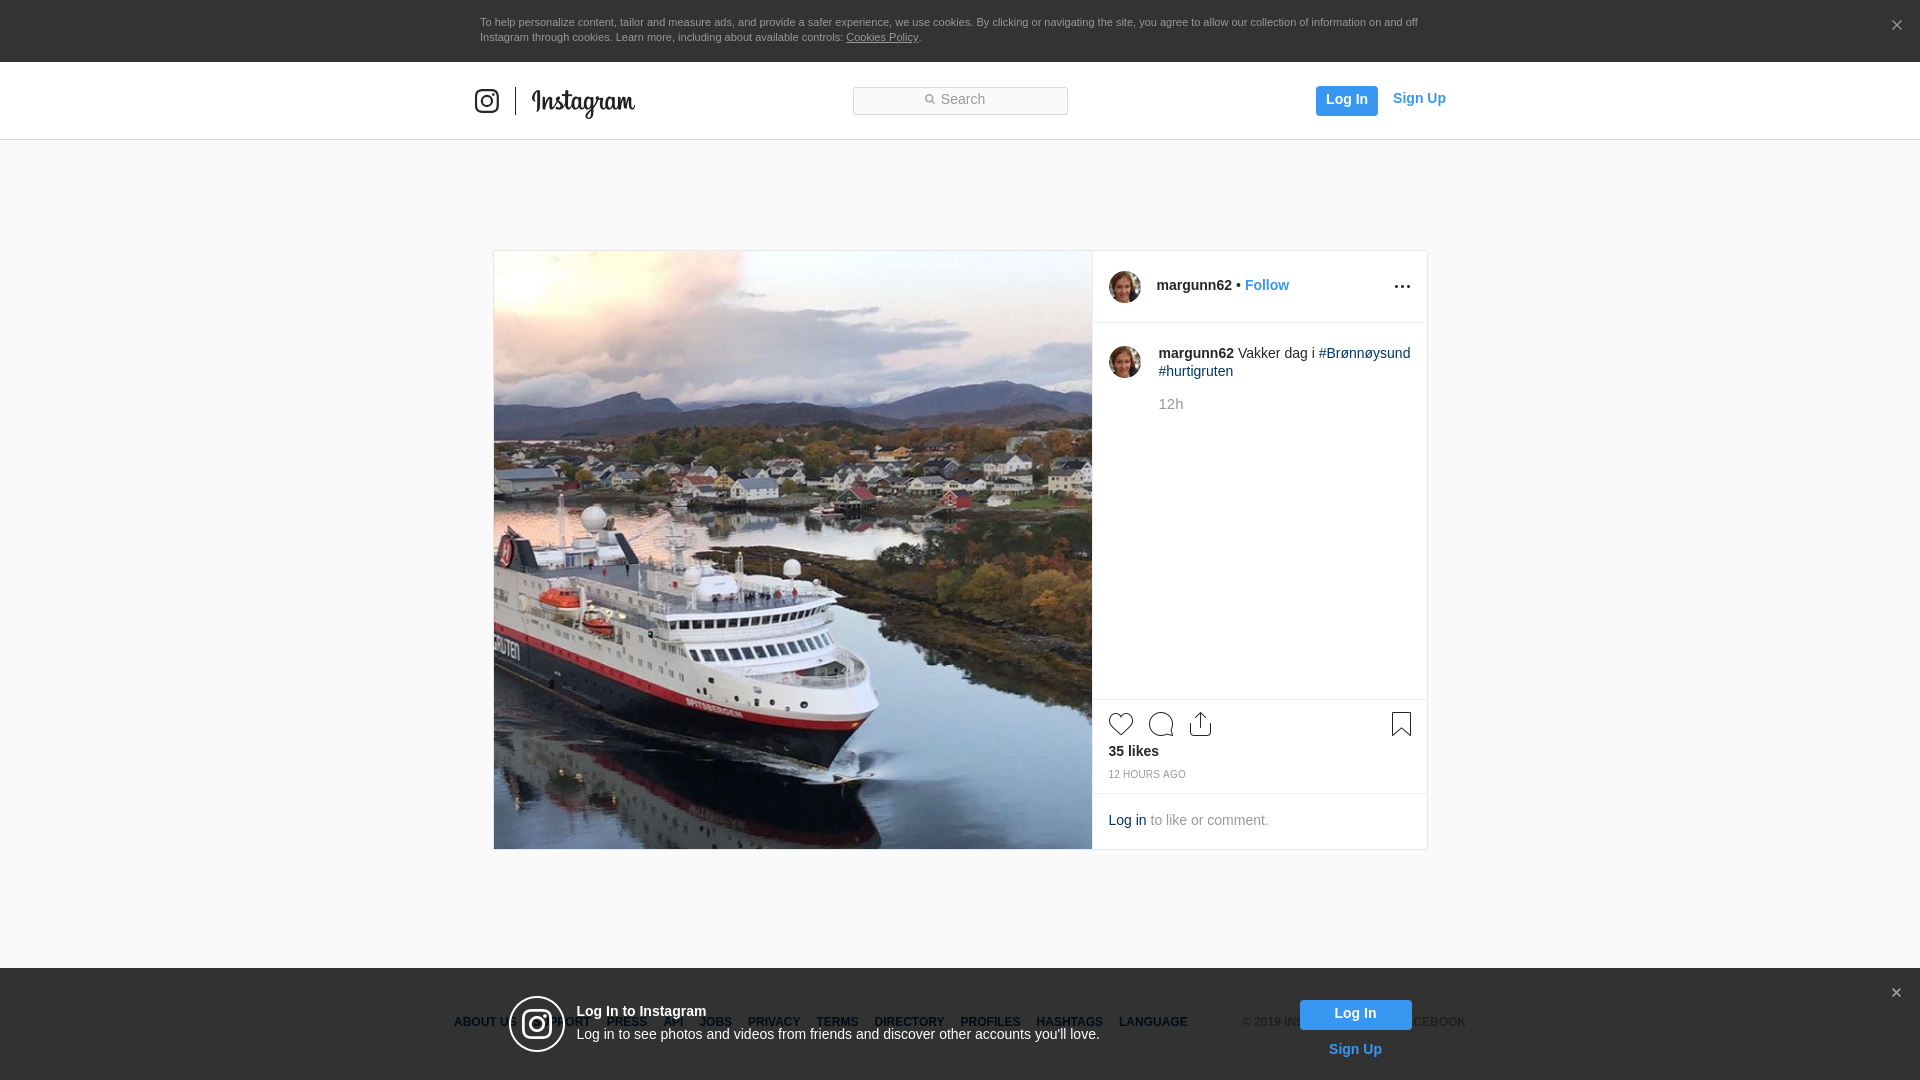Open the #hurtigruten hashtag link
This screenshot has width=1920, height=1080.
(x=1195, y=371)
